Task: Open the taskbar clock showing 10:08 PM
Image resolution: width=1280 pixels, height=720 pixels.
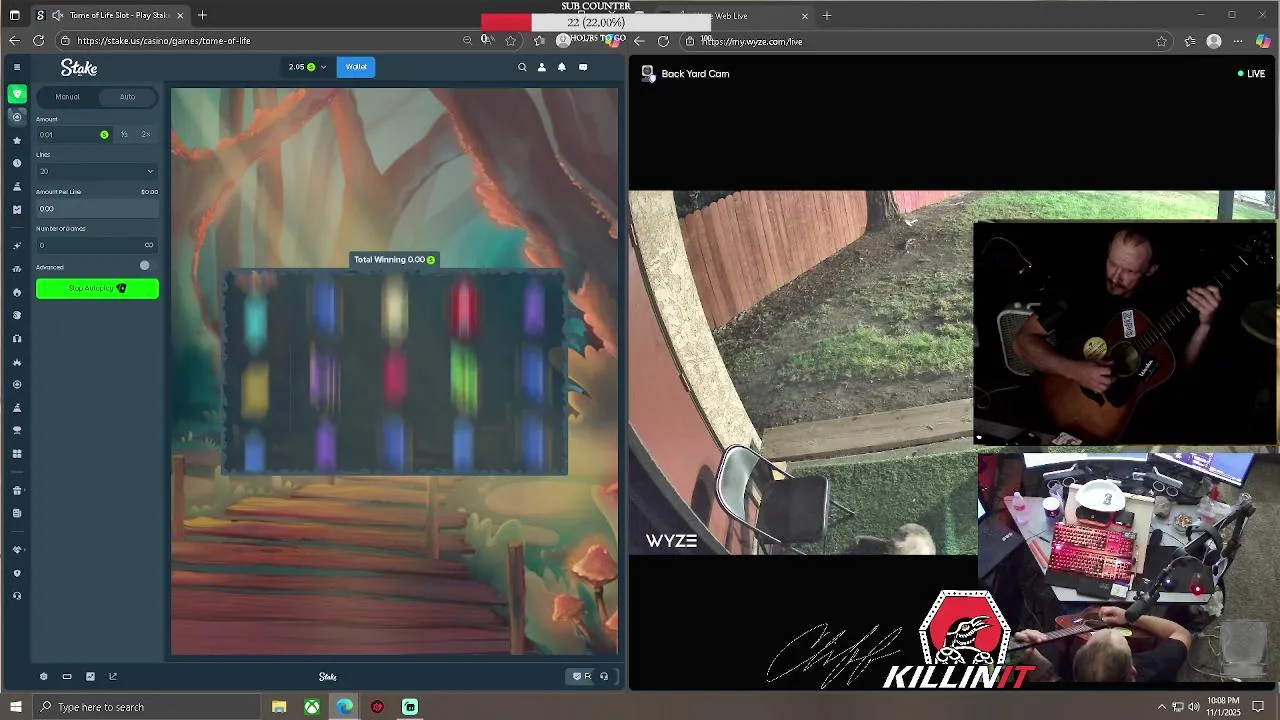Action: (1223, 707)
